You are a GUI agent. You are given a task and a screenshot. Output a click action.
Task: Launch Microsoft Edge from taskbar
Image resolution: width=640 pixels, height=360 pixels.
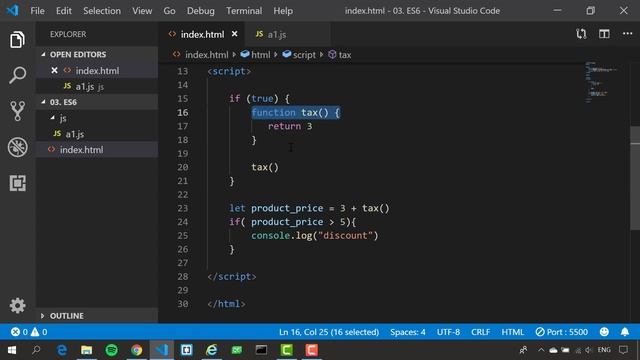62,350
